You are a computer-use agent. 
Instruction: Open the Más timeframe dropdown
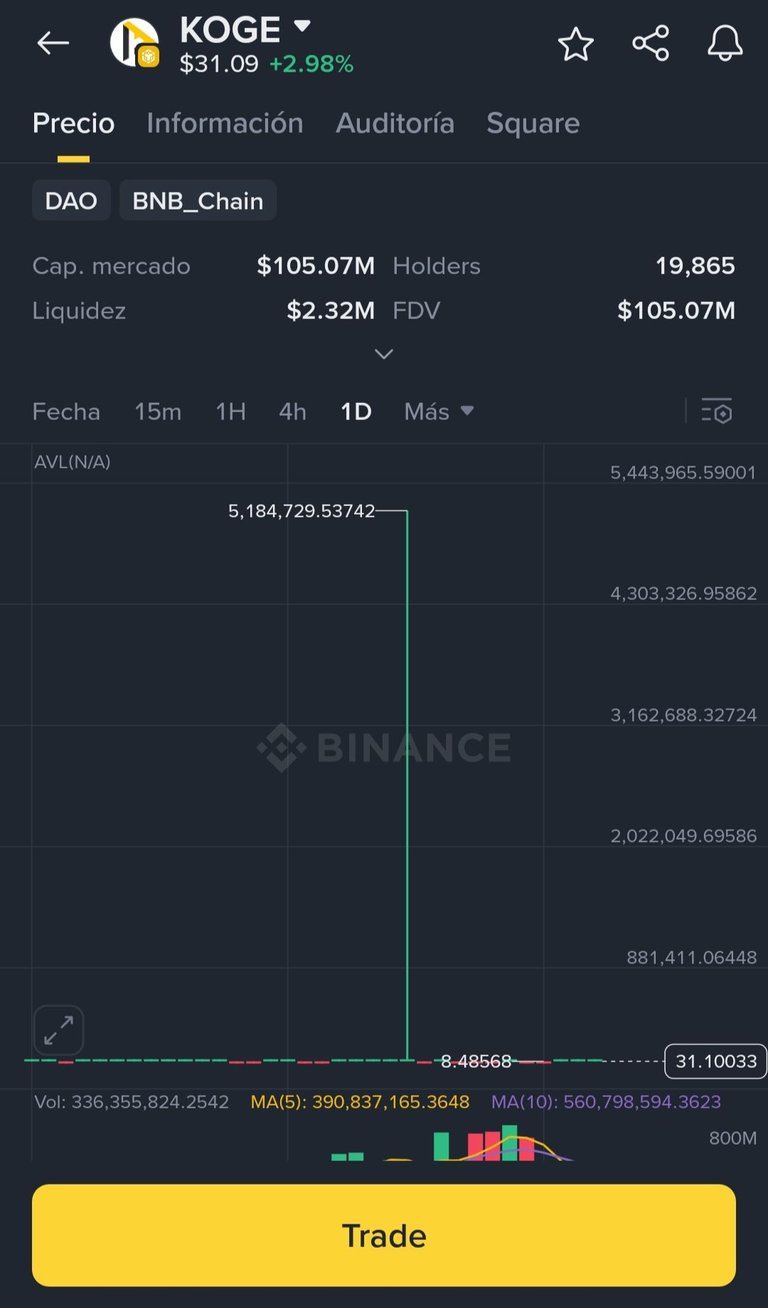439,411
